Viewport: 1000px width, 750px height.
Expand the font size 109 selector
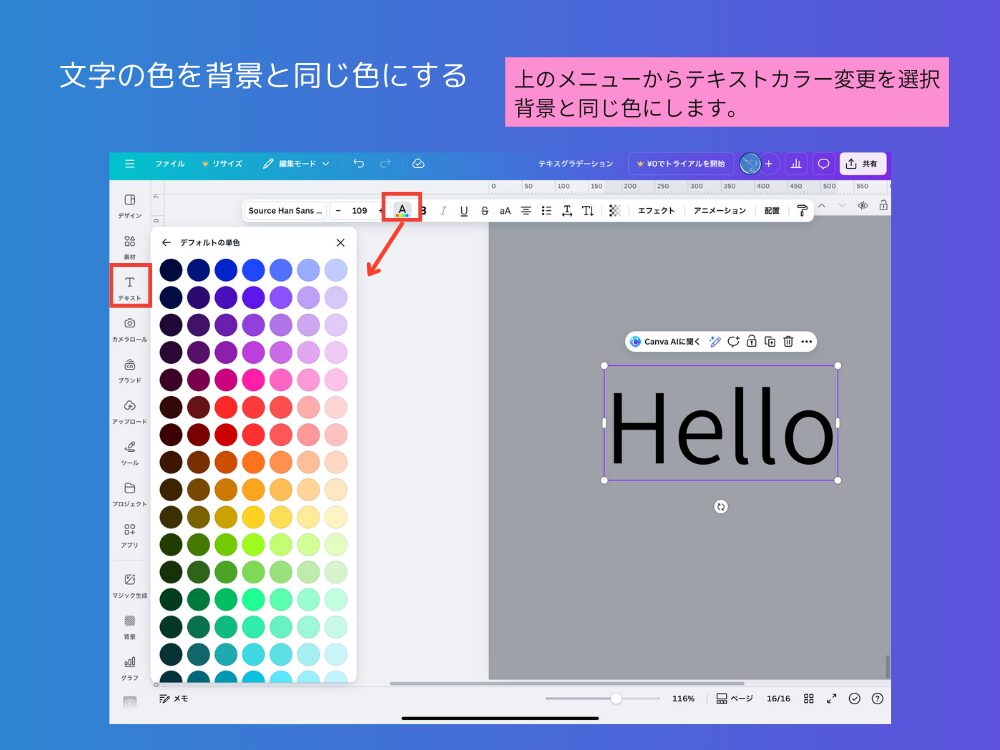[x=357, y=210]
